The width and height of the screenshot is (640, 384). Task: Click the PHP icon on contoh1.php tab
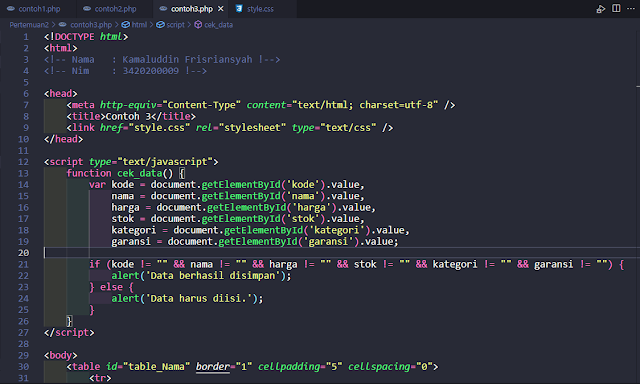[x=11, y=9]
